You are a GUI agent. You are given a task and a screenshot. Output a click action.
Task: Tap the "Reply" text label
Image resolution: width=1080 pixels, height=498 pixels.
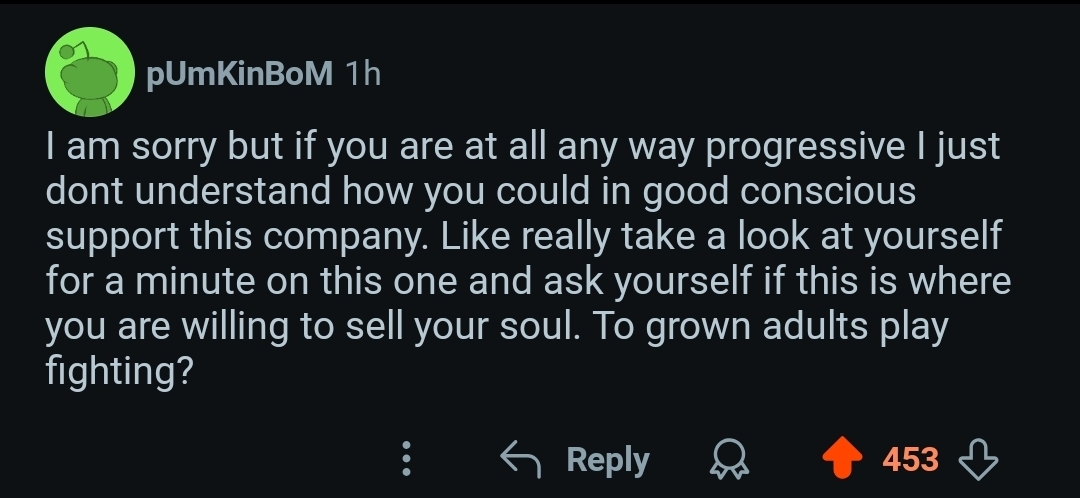click(x=608, y=460)
